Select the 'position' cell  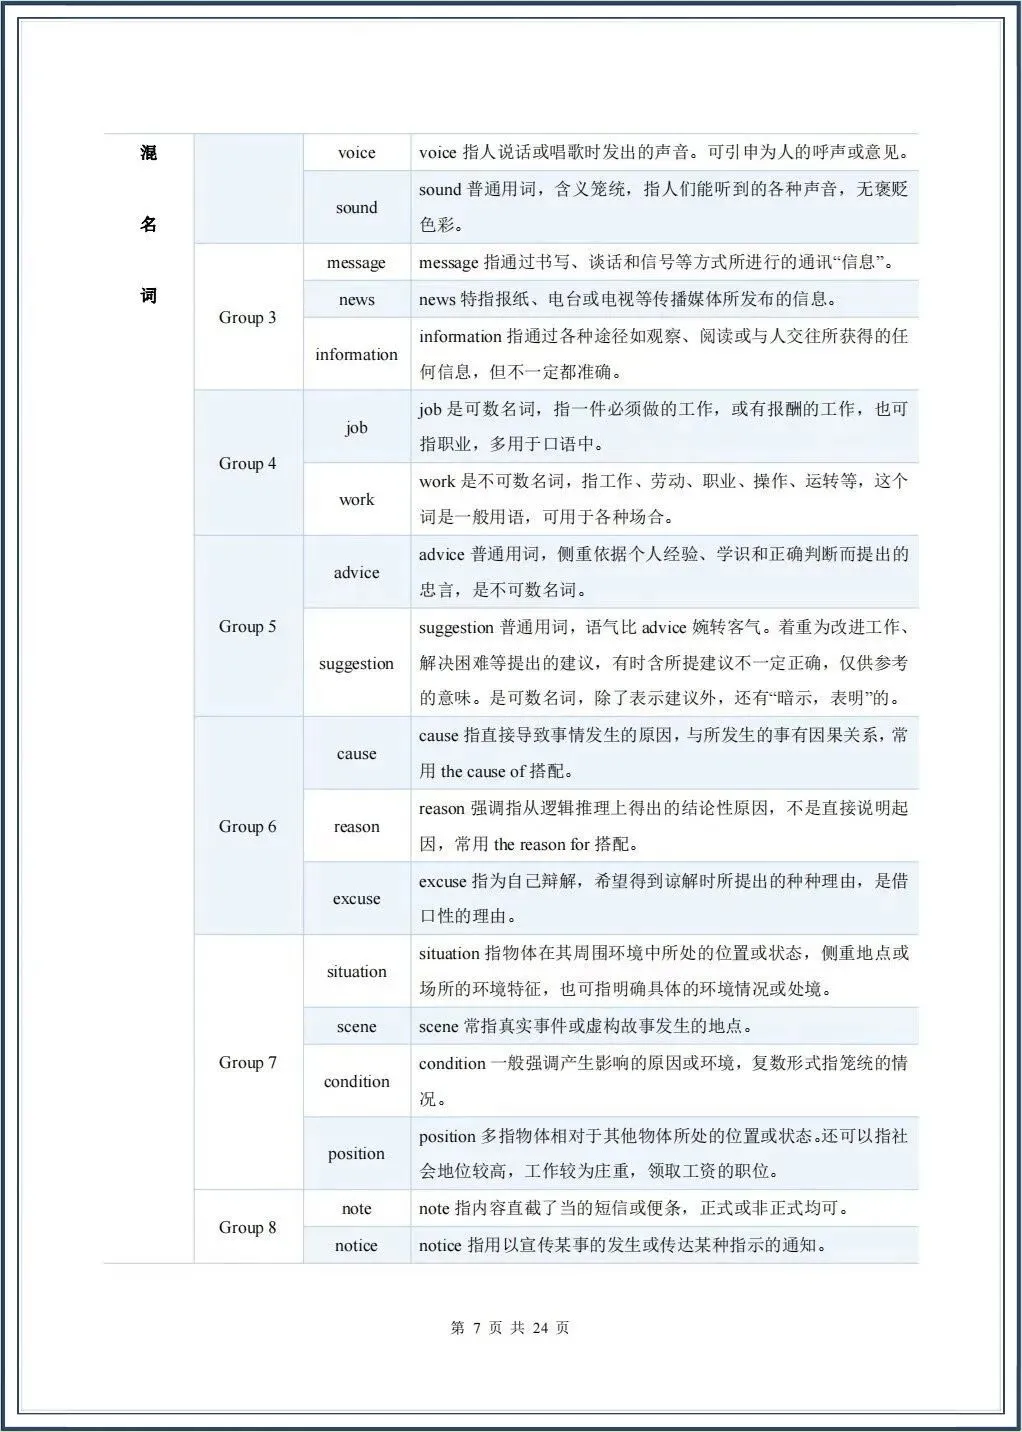(x=357, y=1153)
